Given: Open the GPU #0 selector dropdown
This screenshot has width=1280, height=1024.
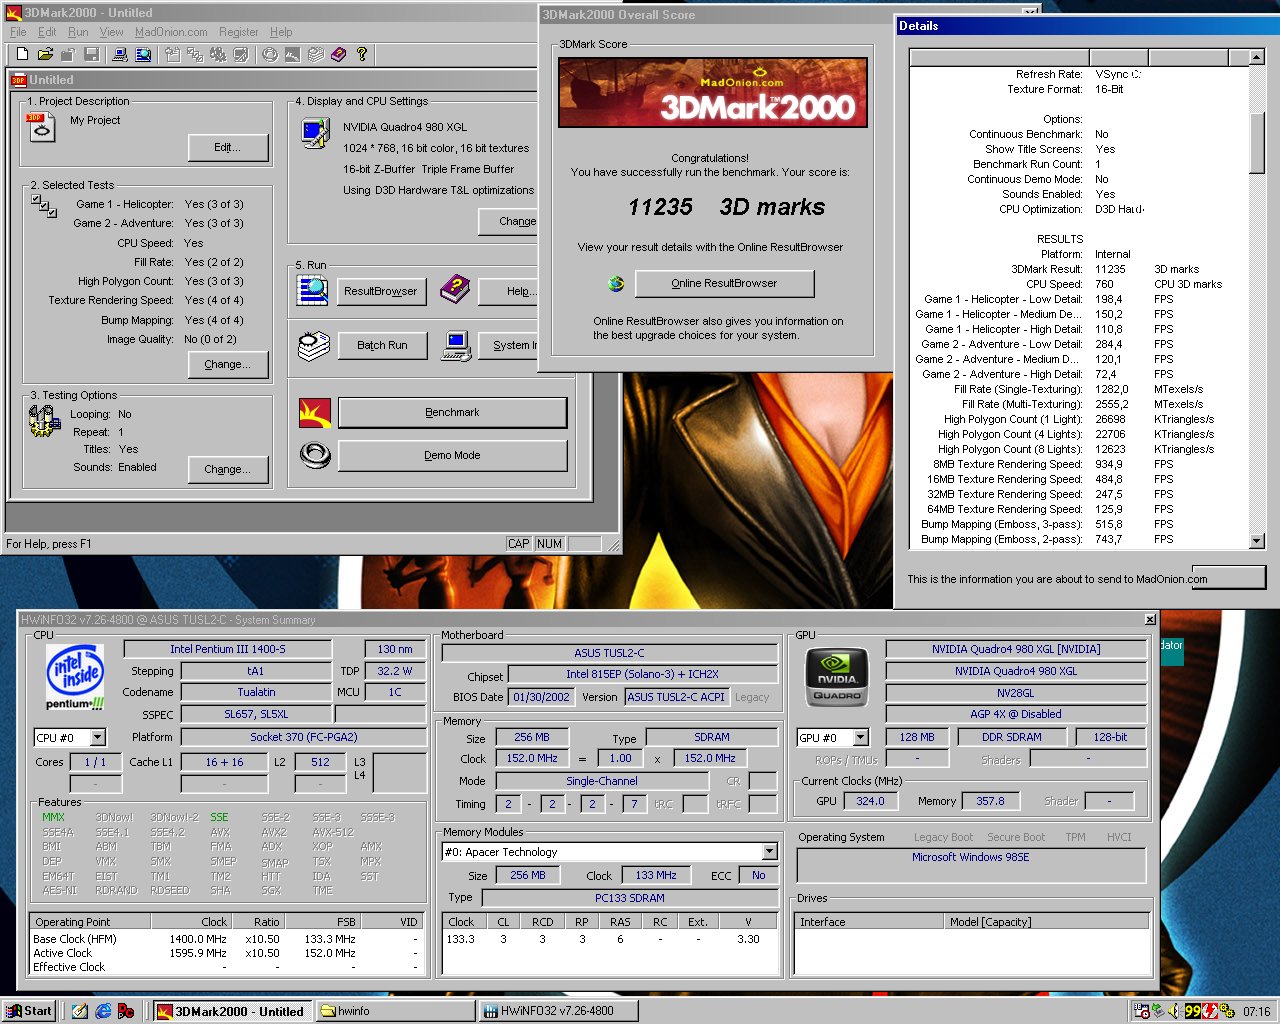Looking at the screenshot, I should (860, 738).
